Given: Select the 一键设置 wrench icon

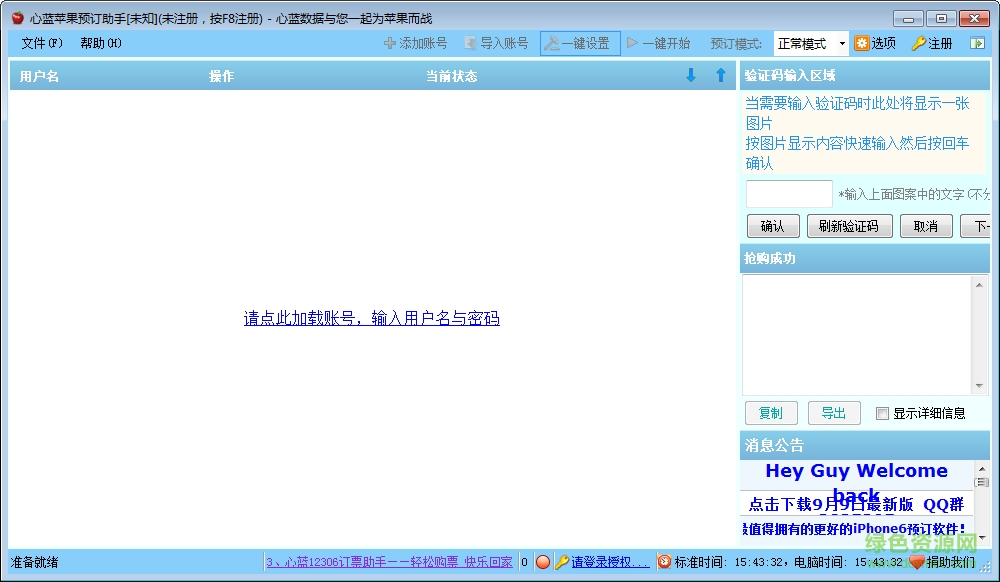Looking at the screenshot, I should click(x=550, y=43).
